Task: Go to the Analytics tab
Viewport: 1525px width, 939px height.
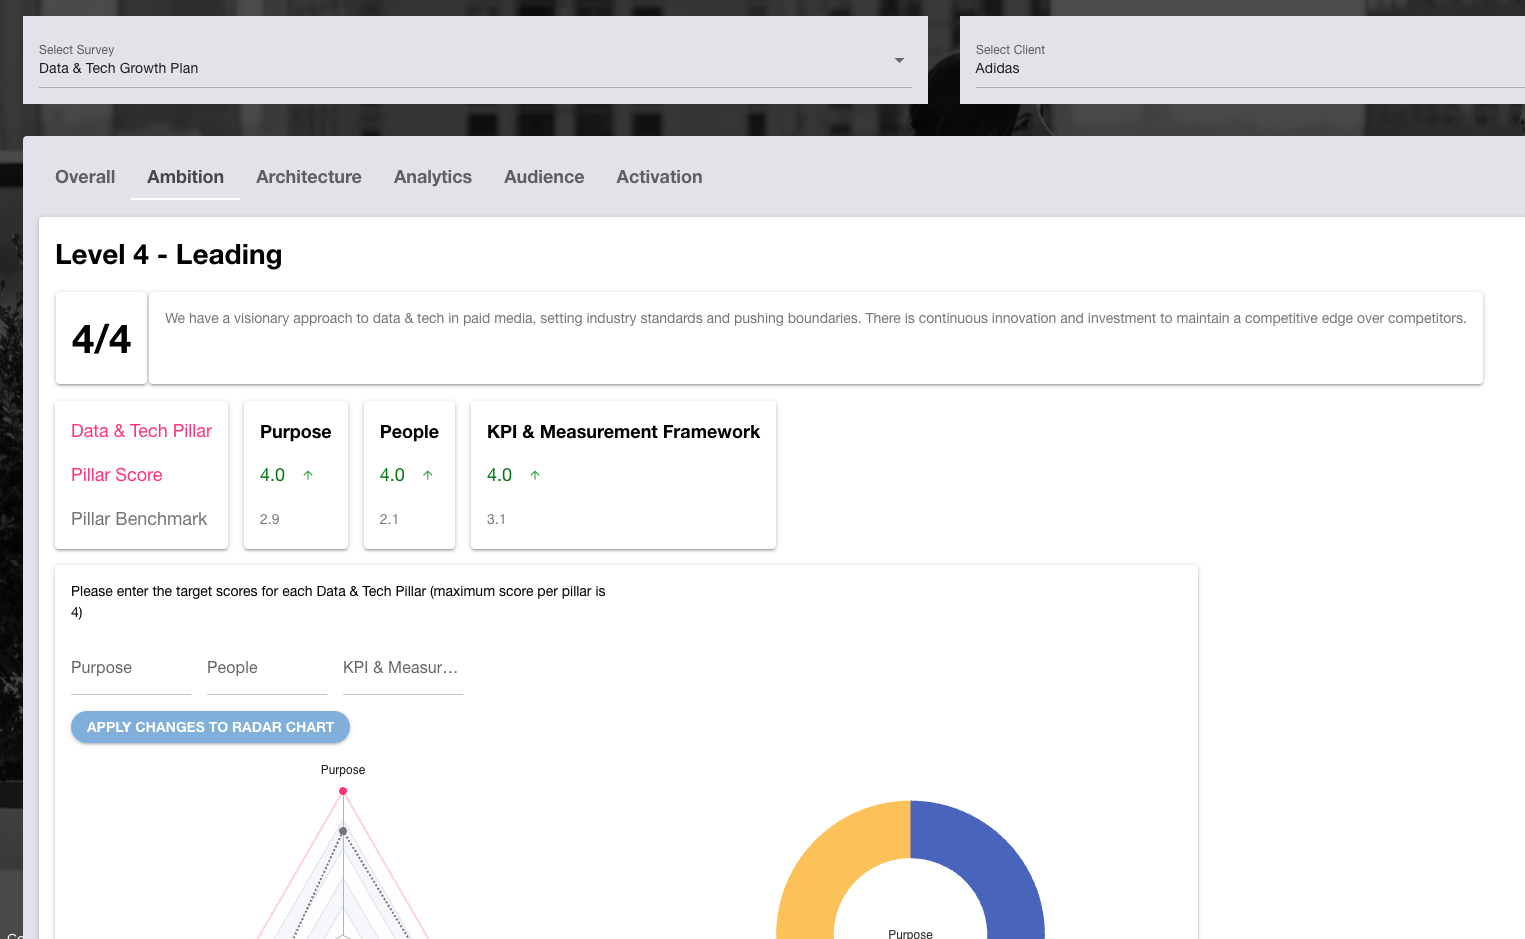Action: [x=433, y=177]
